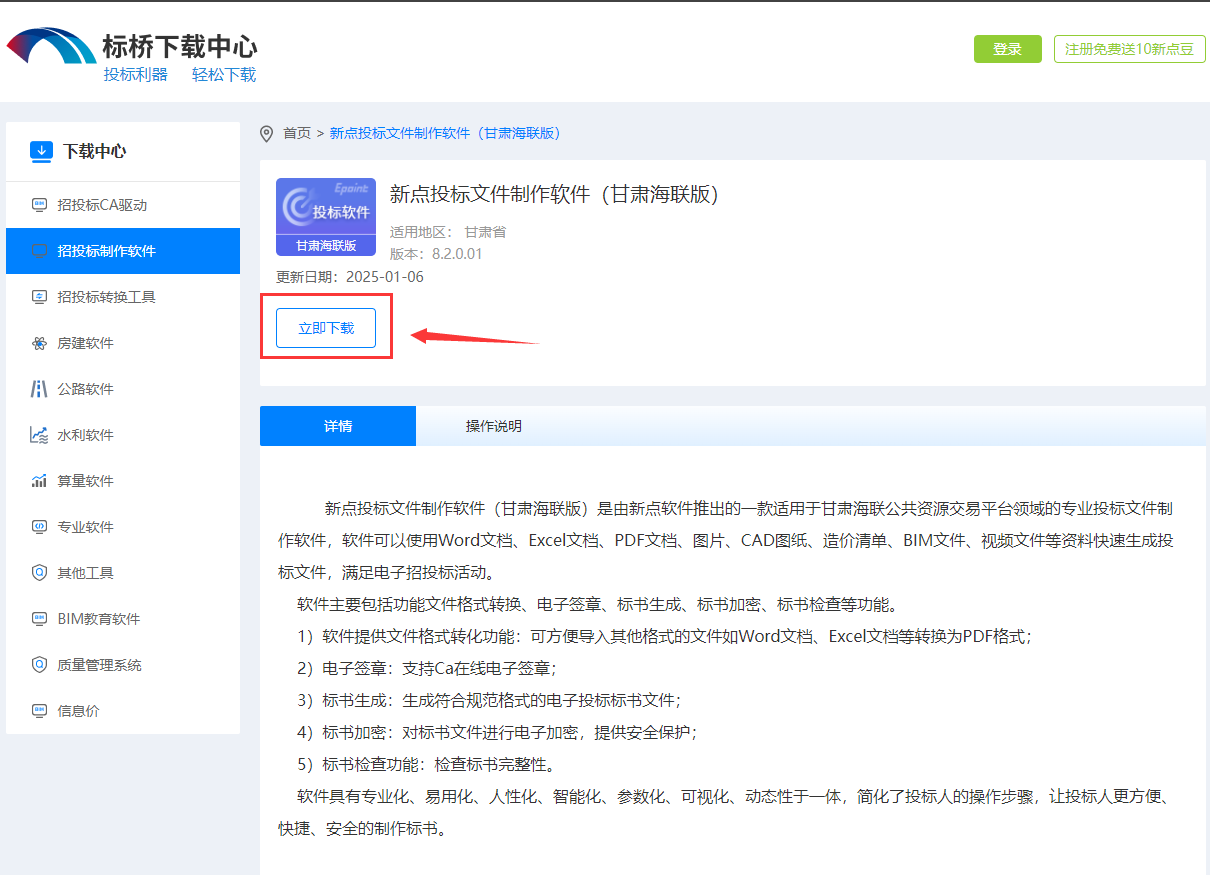Click the line starting 4）标书加密
Image resolution: width=1210 pixels, height=875 pixels.
497,733
